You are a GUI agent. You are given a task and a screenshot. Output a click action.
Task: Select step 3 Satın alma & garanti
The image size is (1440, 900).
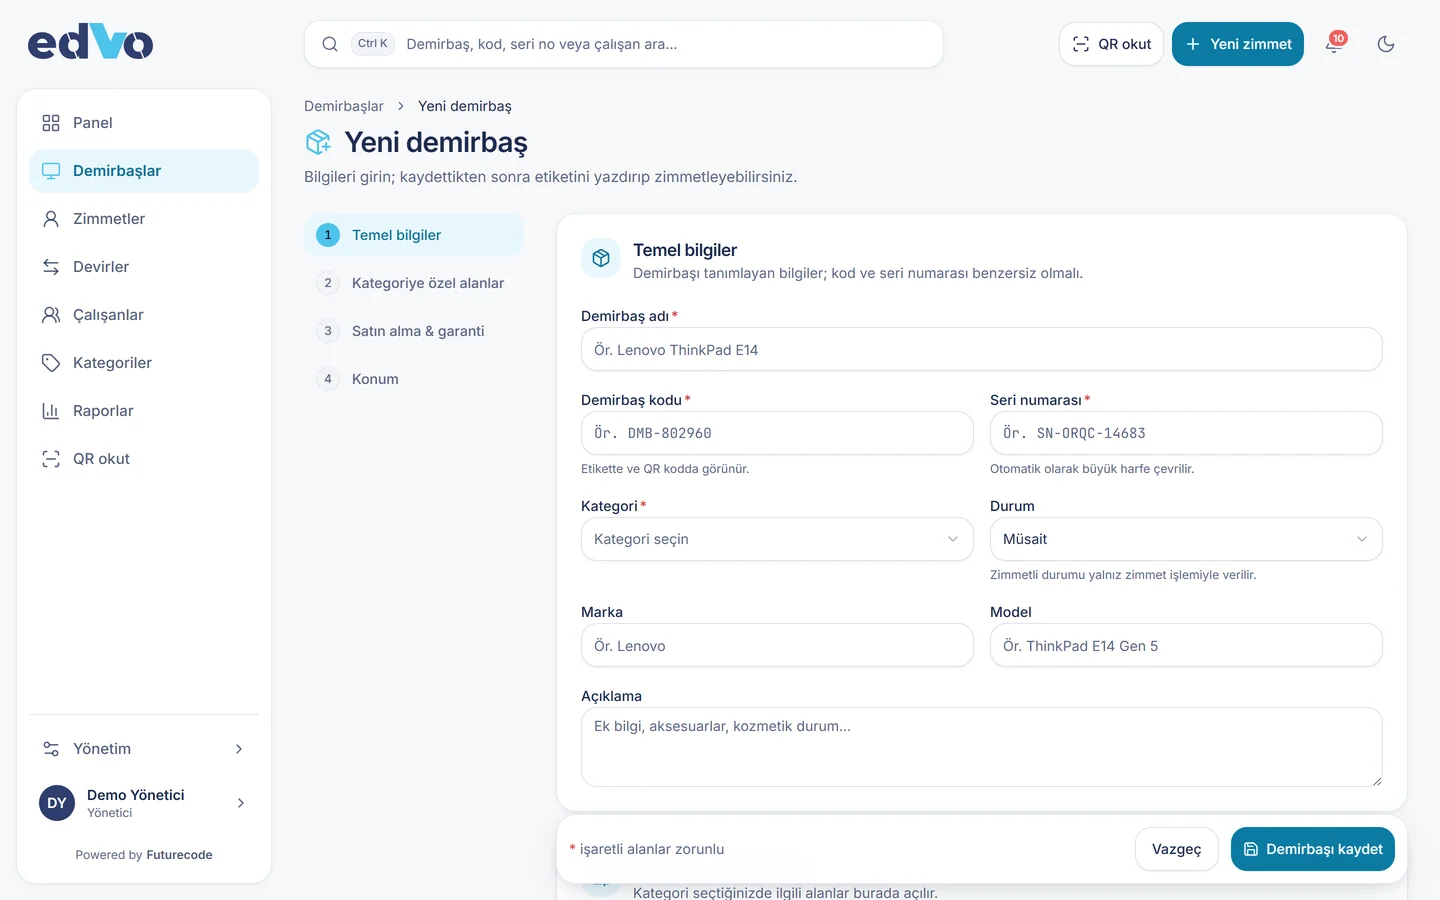coord(414,331)
